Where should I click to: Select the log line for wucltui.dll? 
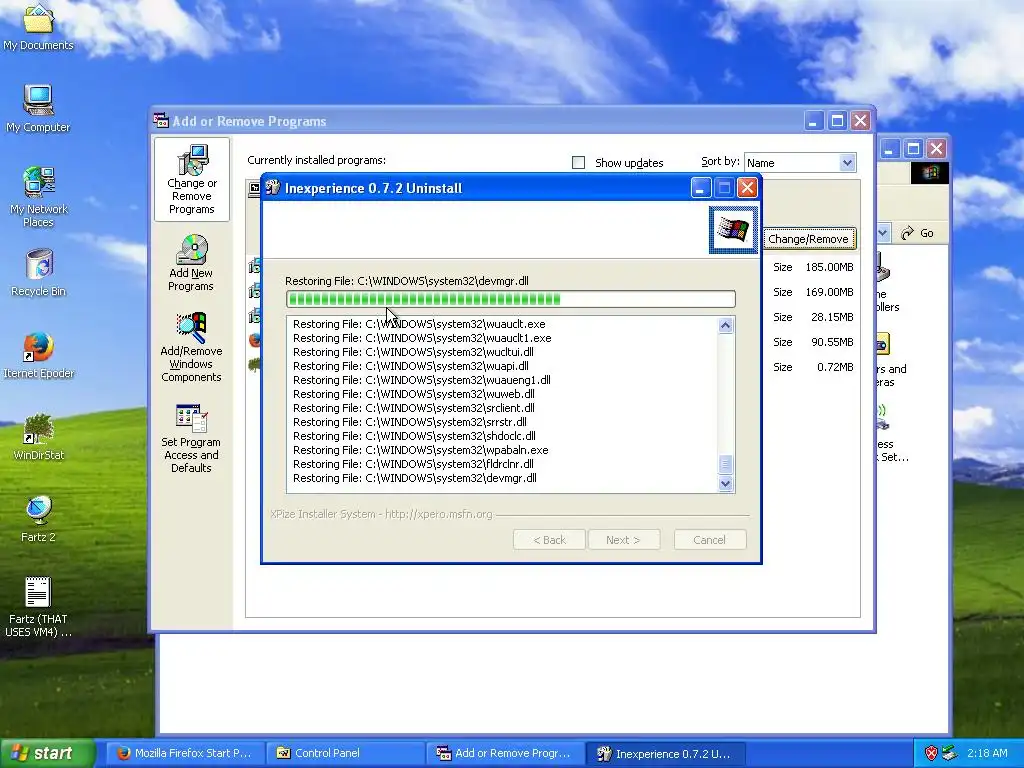coord(413,352)
